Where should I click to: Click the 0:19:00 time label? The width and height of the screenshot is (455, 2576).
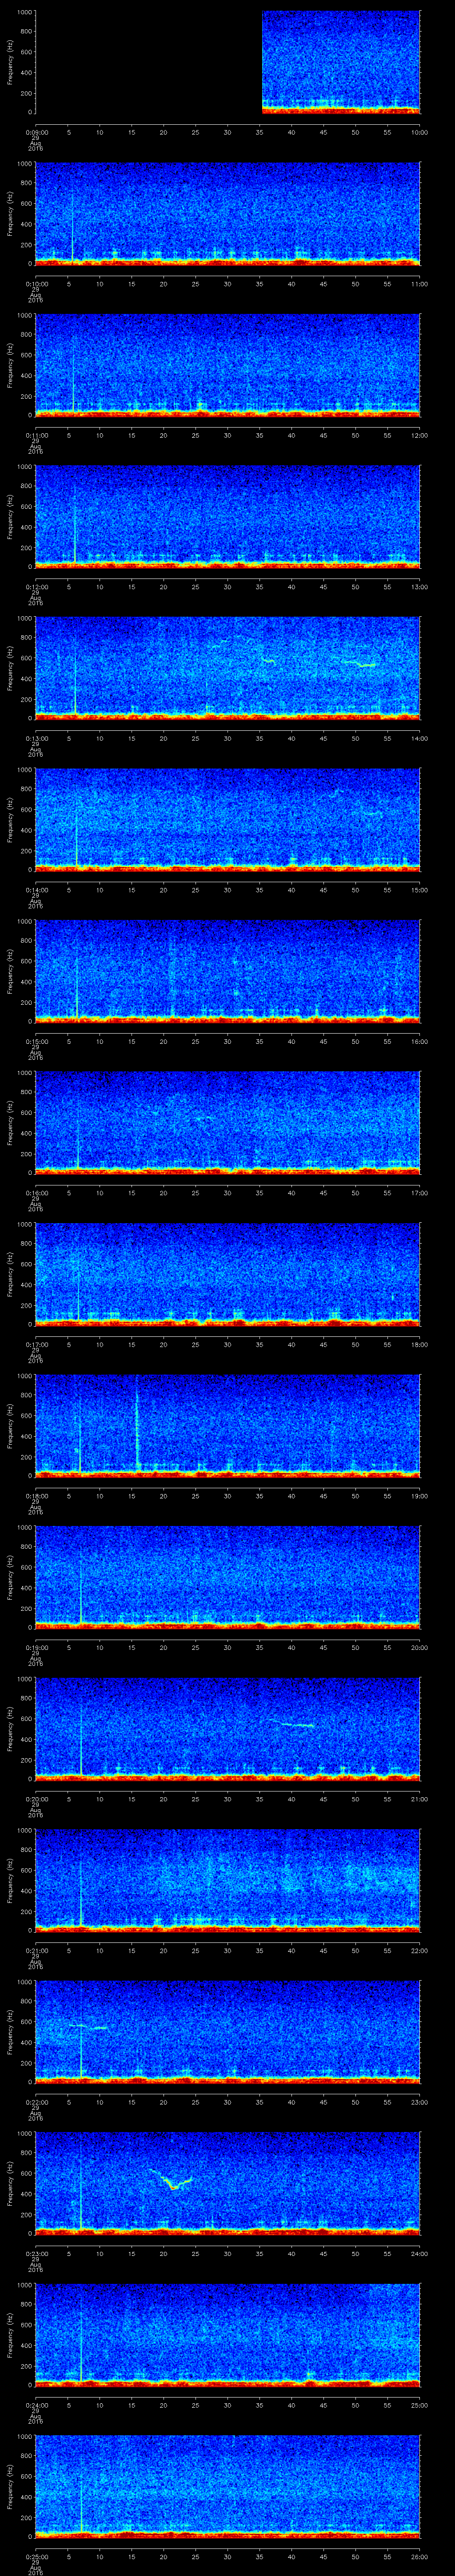(x=36, y=1647)
